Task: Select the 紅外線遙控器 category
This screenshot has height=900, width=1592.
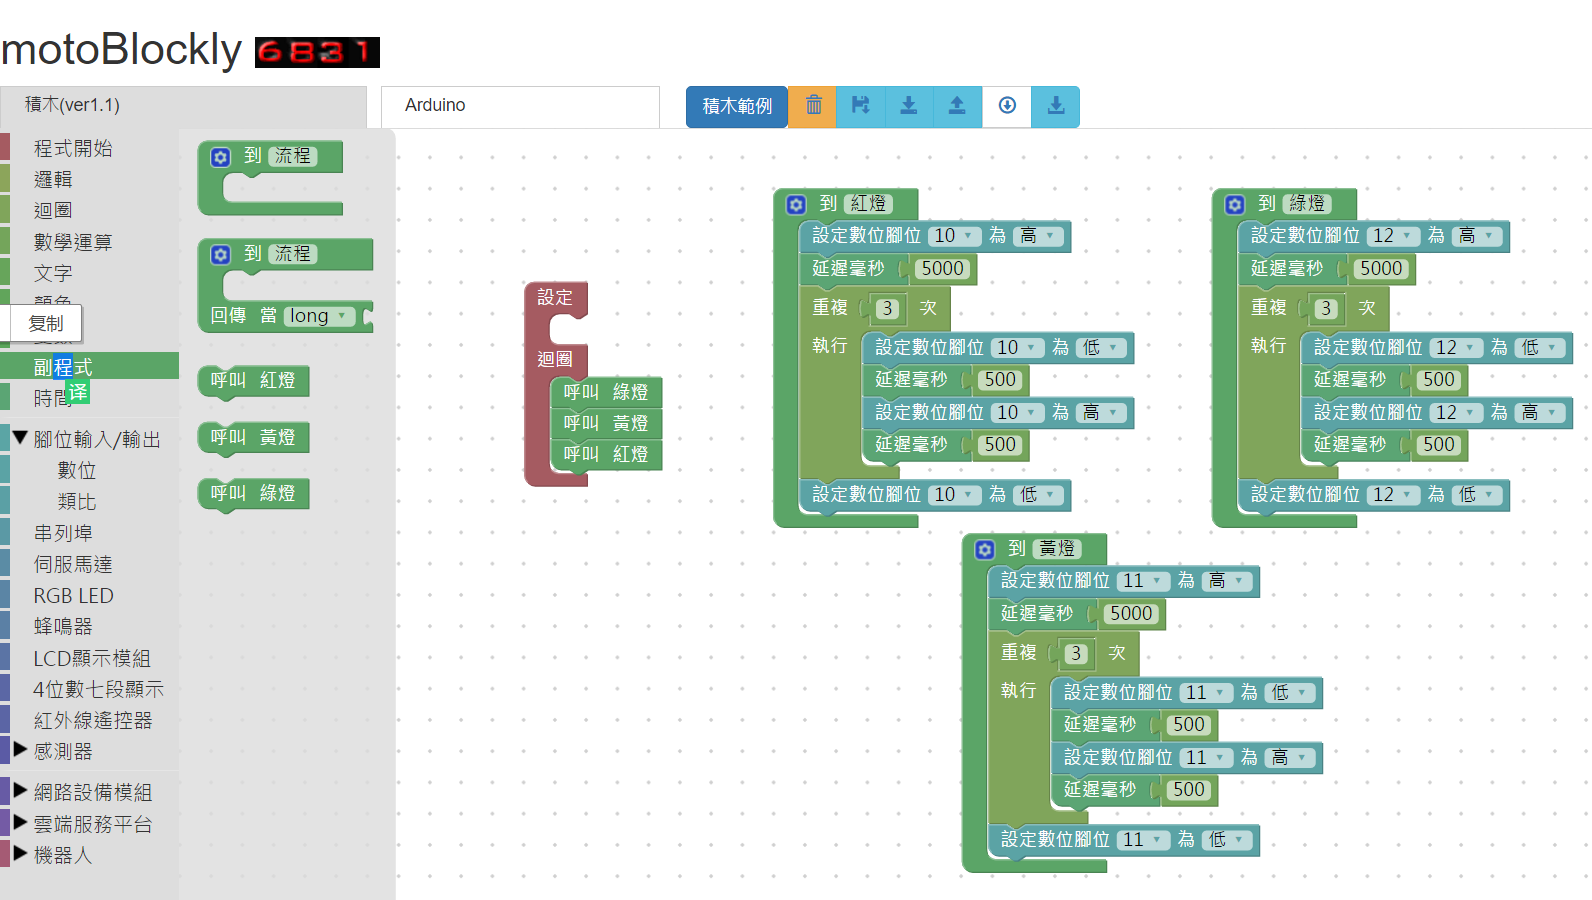Action: pyautogui.click(x=93, y=720)
